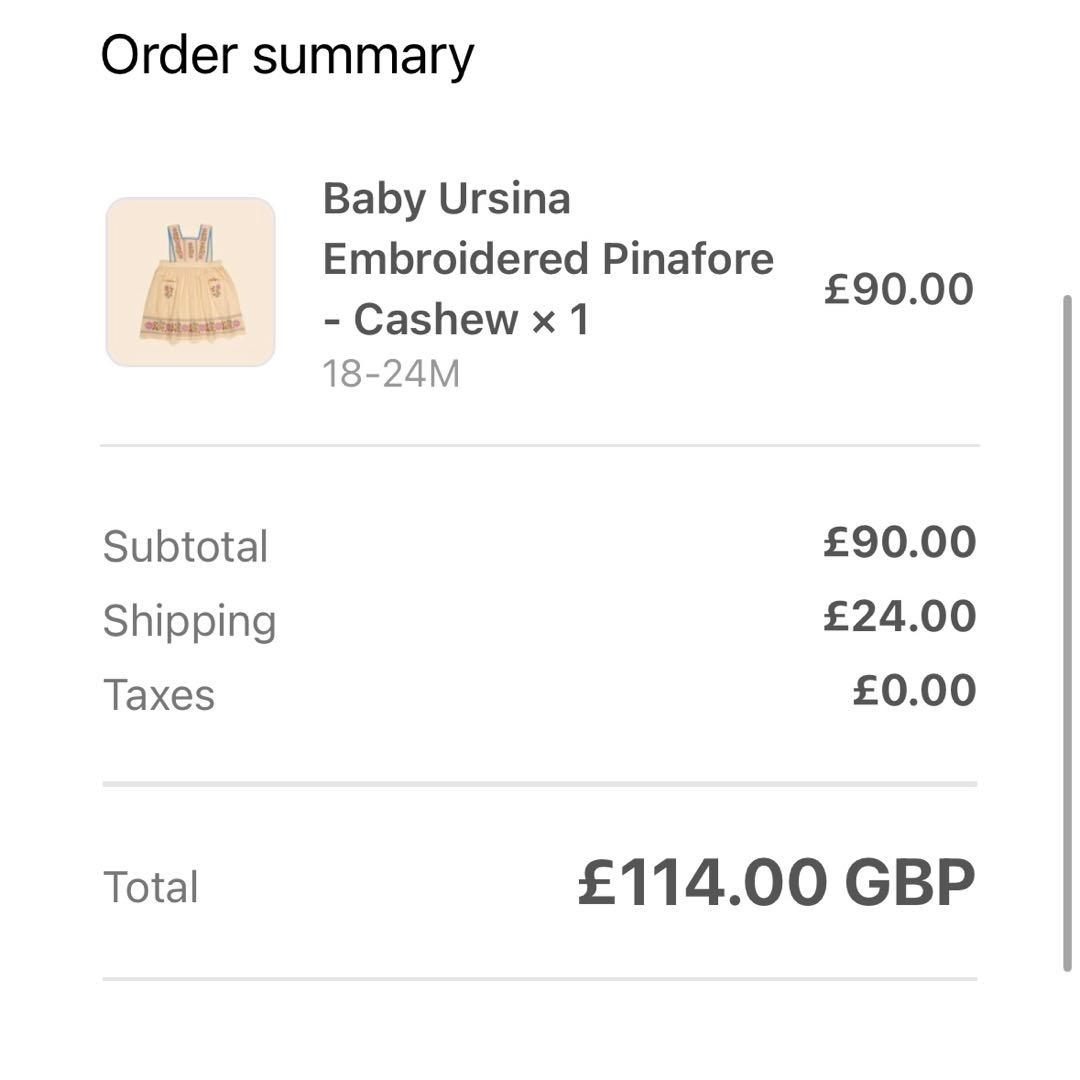This screenshot has height=1080, width=1080.
Task: Click the divider line above Total
Action: 540,785
